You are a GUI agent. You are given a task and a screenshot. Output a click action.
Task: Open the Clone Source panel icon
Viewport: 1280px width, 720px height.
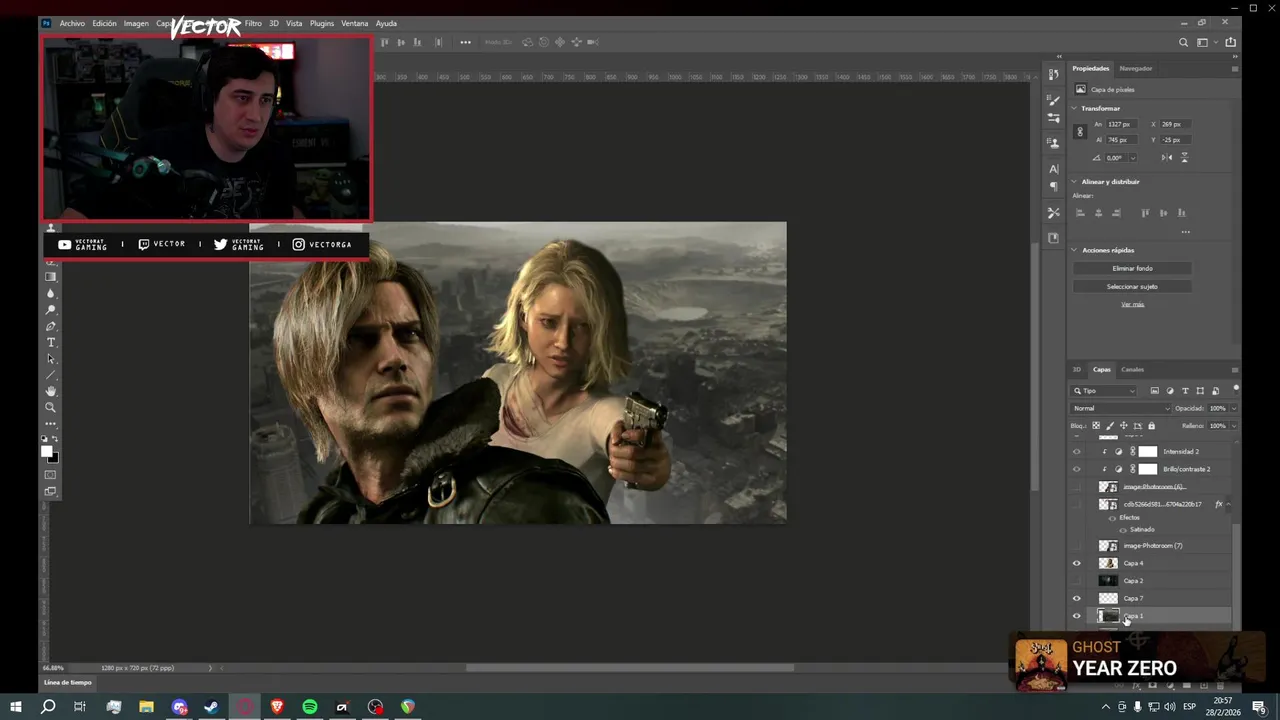(x=1053, y=143)
